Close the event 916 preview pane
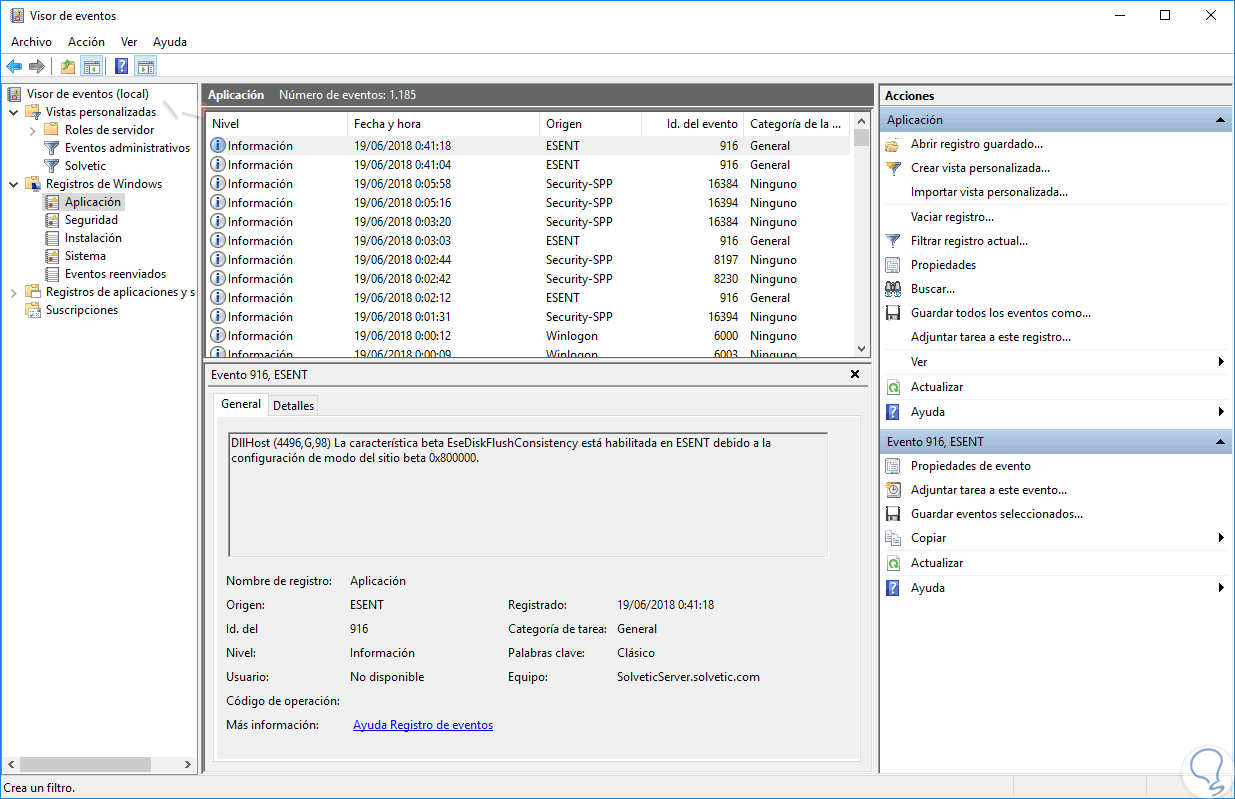Screen dimensions: 1235x799 (854, 374)
